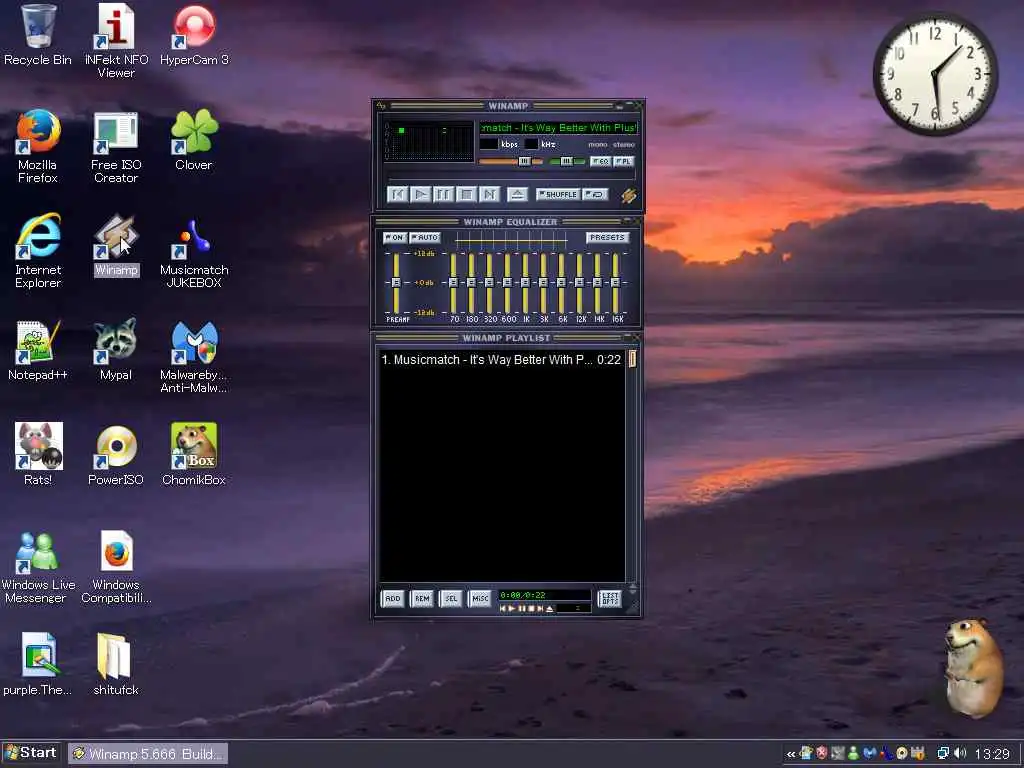Select the purple.The... file icon

coord(38,665)
